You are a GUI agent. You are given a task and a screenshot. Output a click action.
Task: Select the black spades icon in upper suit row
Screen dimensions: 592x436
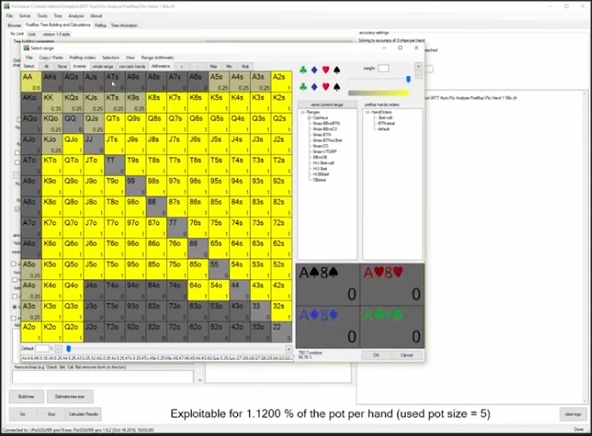pyautogui.click(x=337, y=70)
